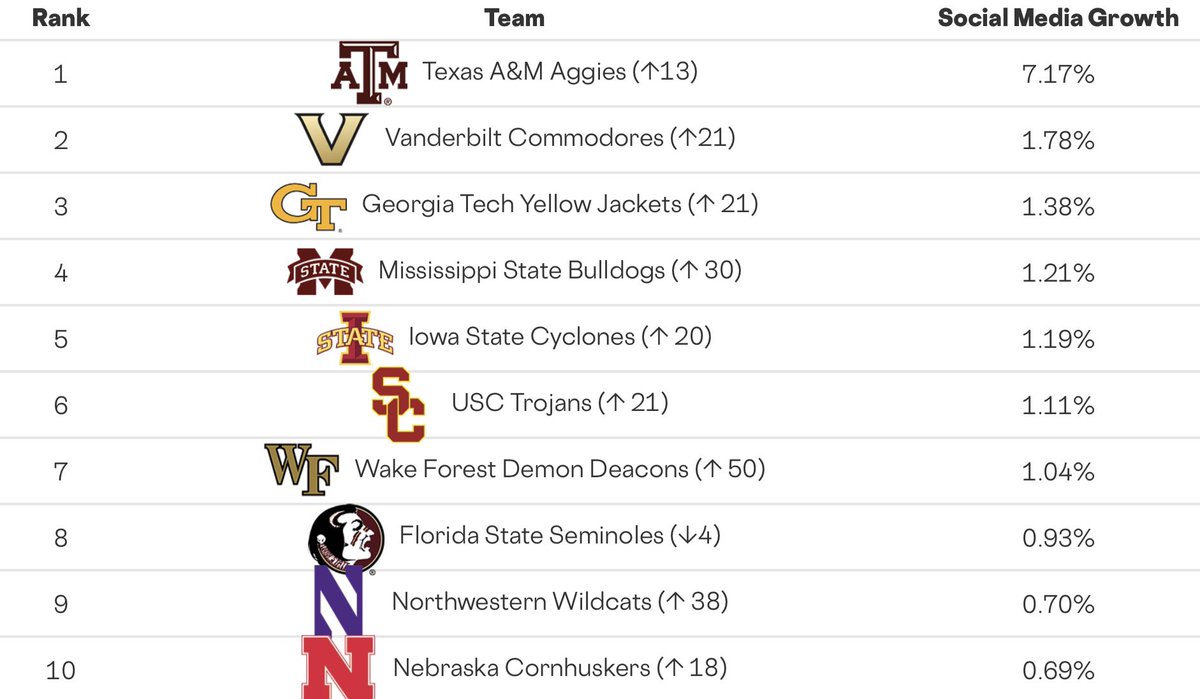This screenshot has width=1200, height=699.
Task: Click the Mississippi State Bulldogs logo
Action: [324, 271]
